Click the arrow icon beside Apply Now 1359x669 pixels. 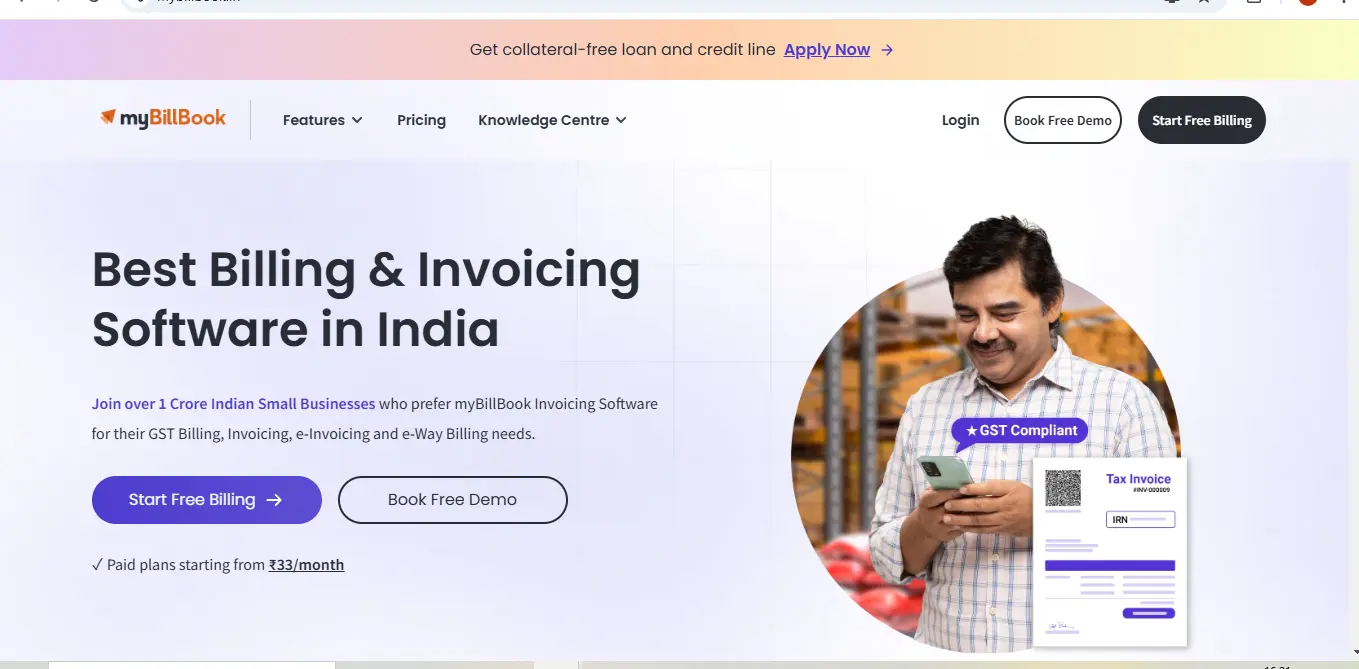(887, 50)
